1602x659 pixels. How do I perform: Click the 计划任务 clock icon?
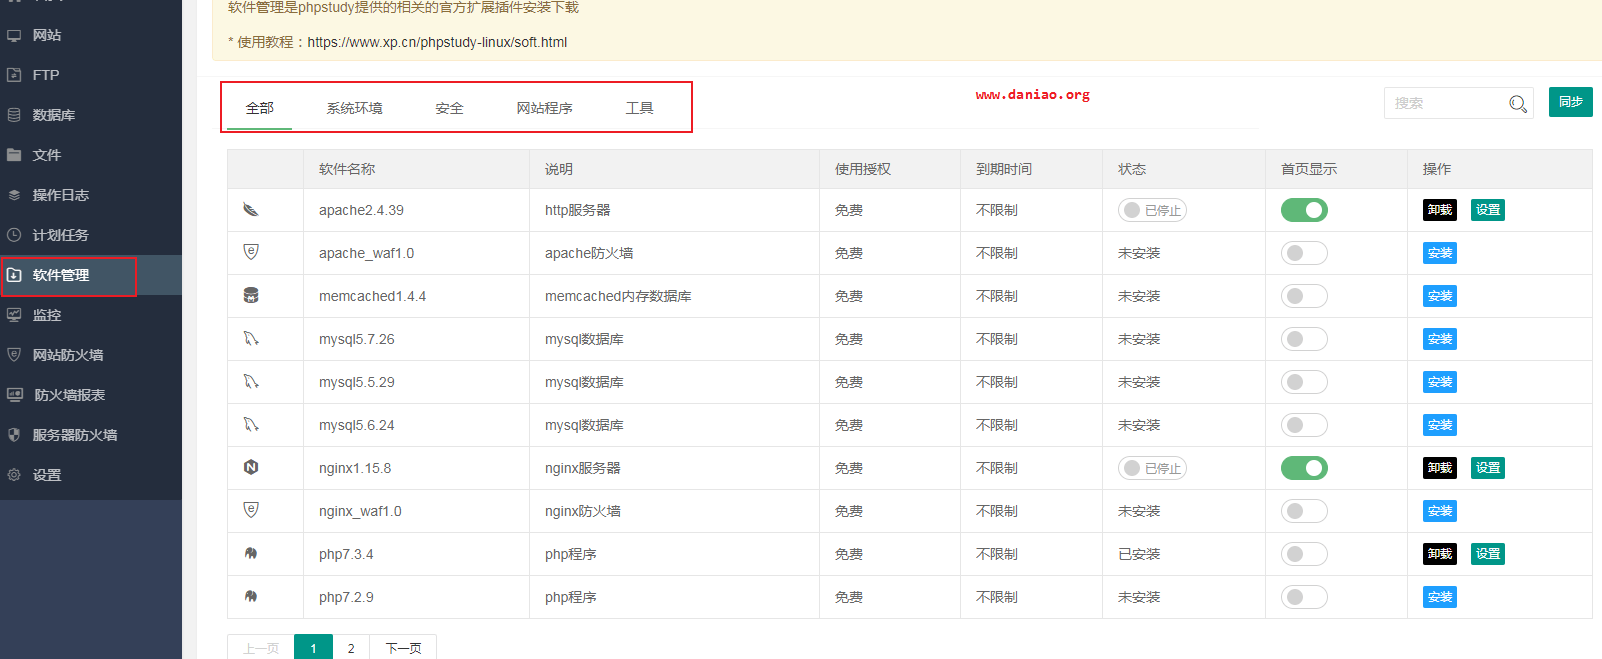pos(14,235)
